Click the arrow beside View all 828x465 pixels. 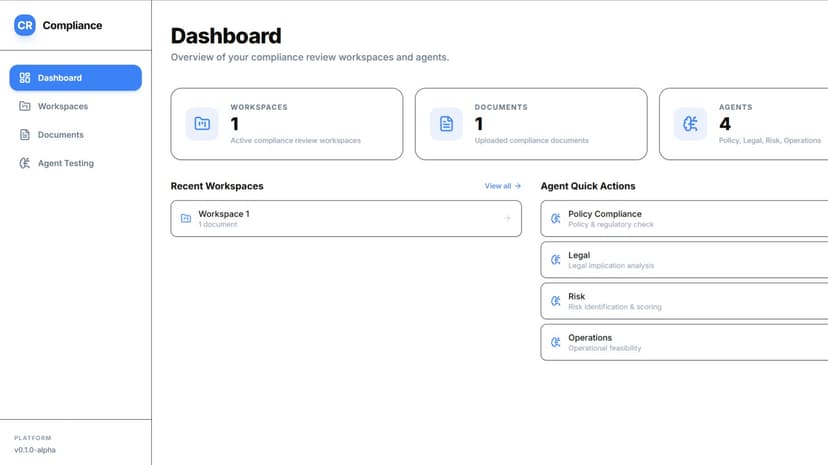pyautogui.click(x=518, y=186)
